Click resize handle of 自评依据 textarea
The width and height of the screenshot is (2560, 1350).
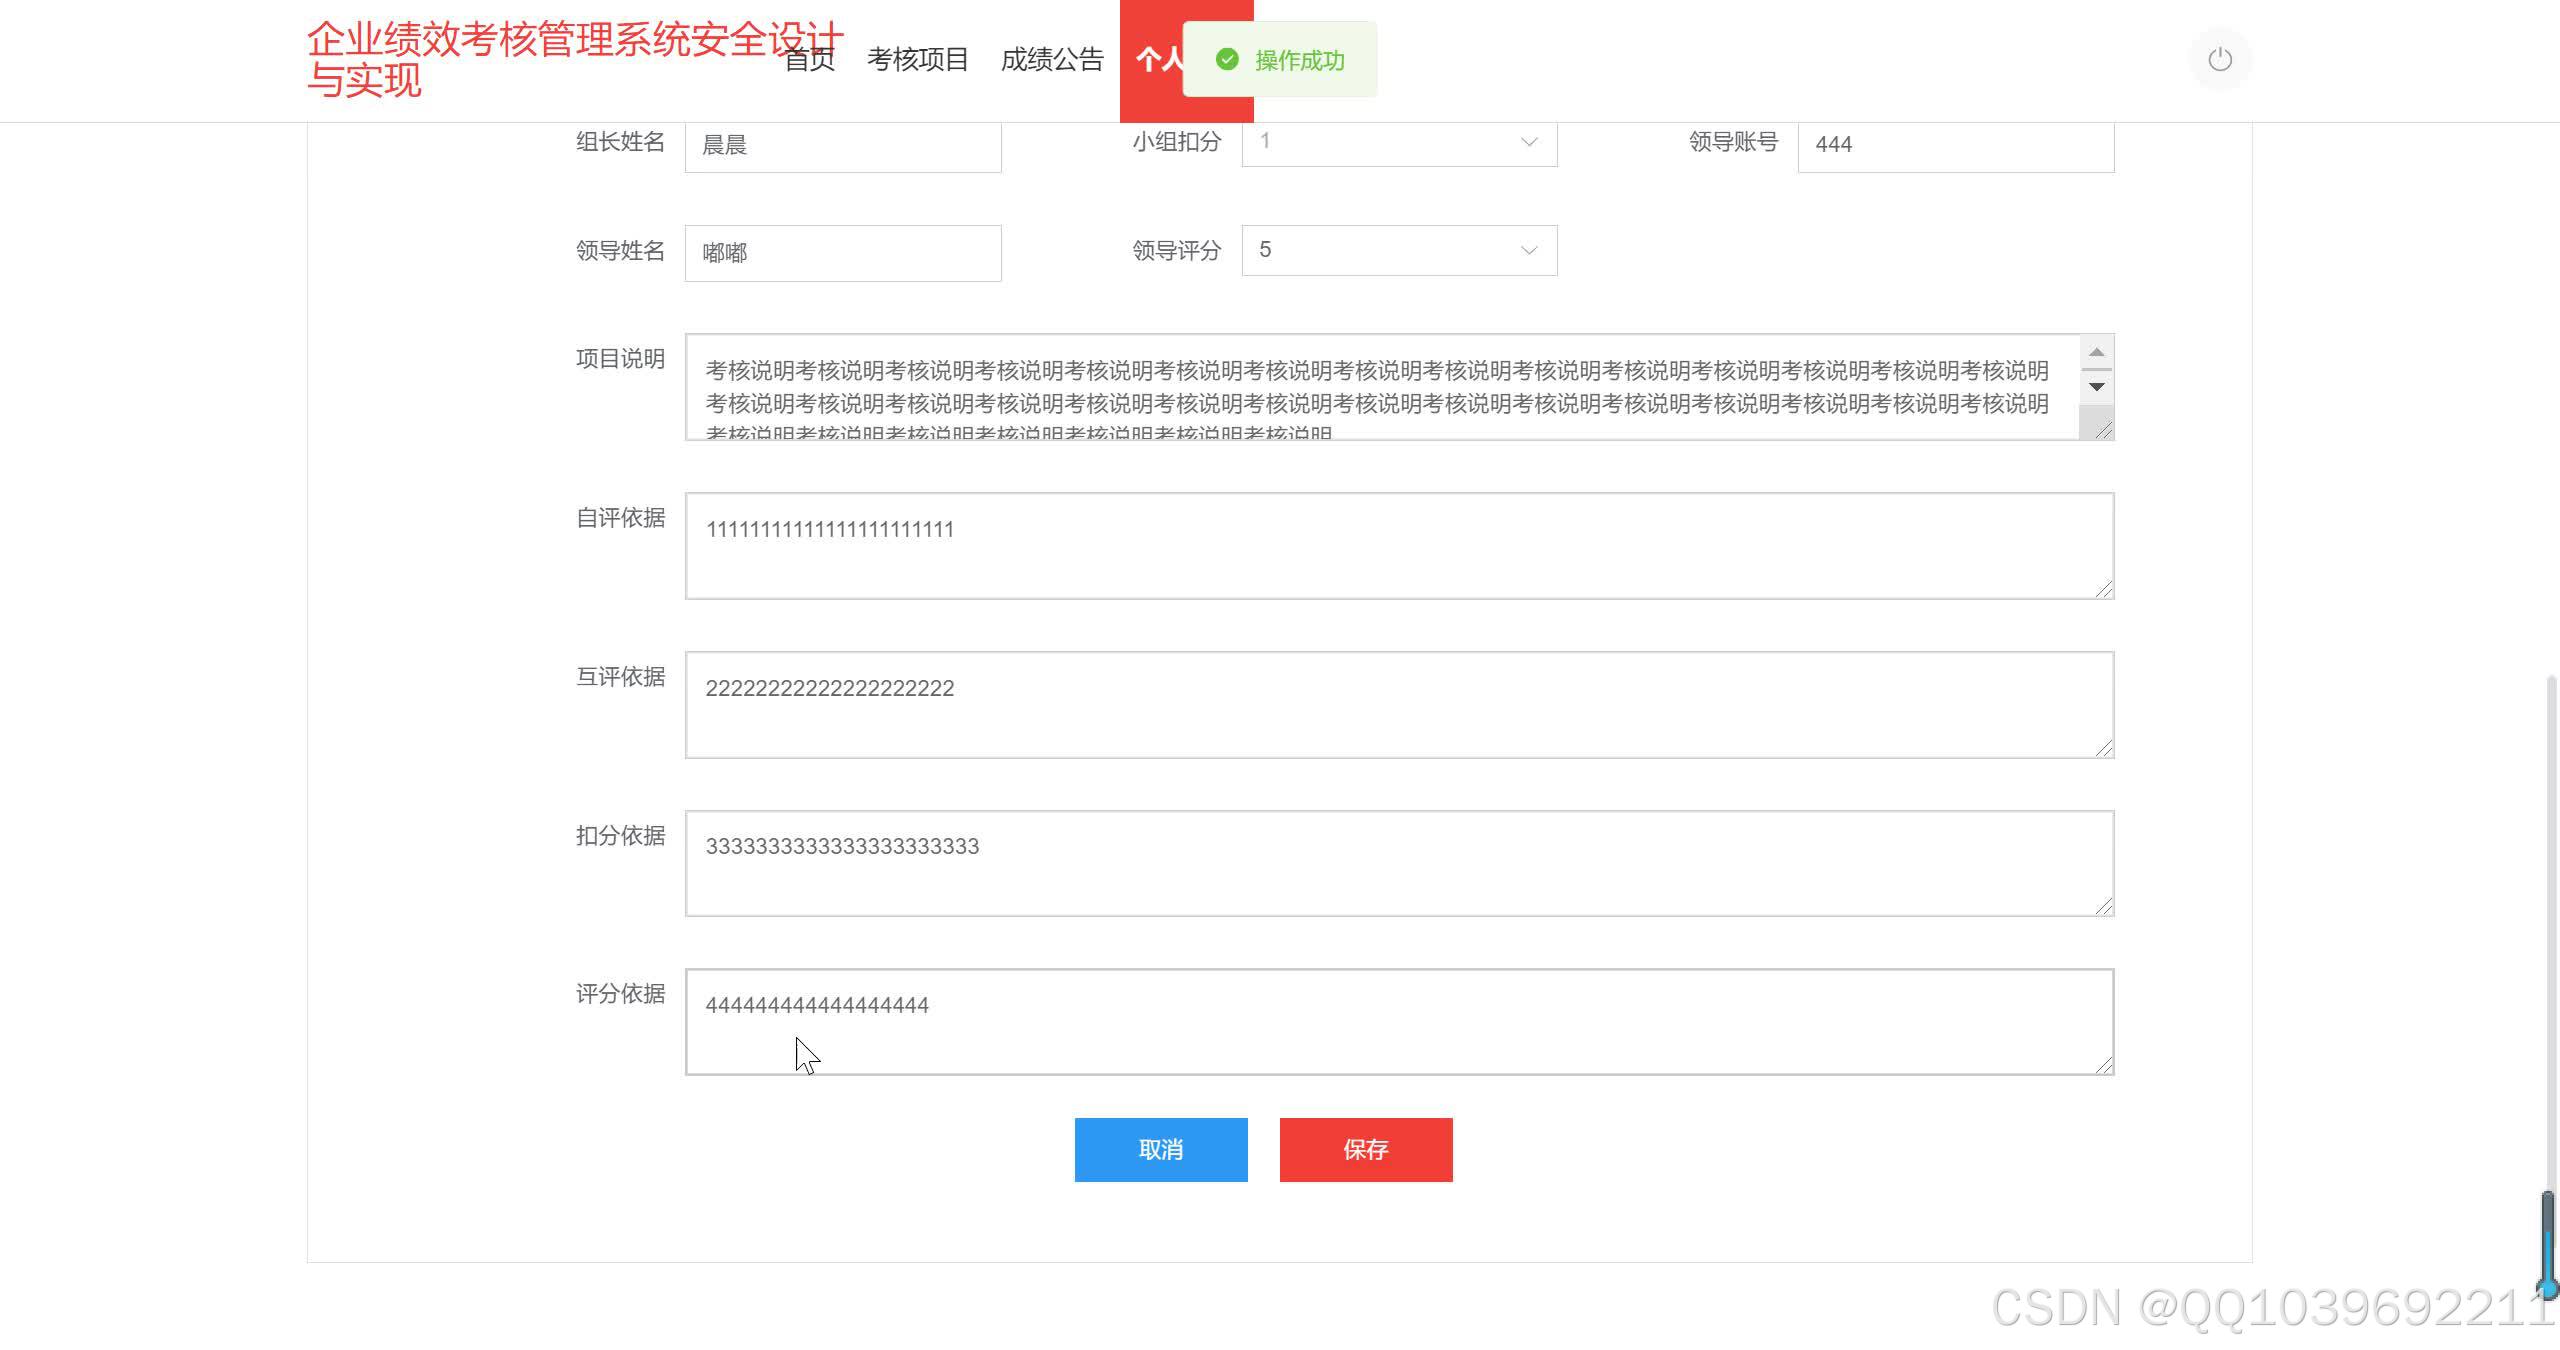[x=2103, y=589]
